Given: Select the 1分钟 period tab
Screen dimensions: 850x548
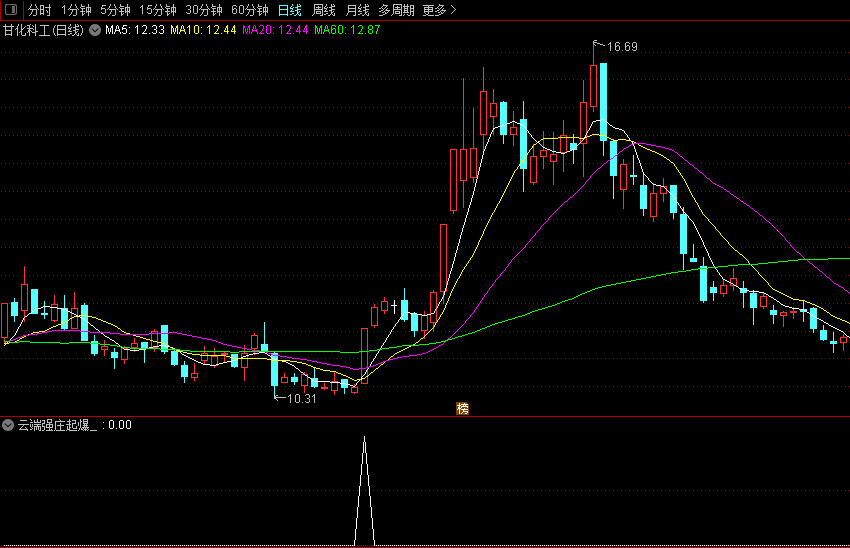Looking at the screenshot, I should [76, 10].
